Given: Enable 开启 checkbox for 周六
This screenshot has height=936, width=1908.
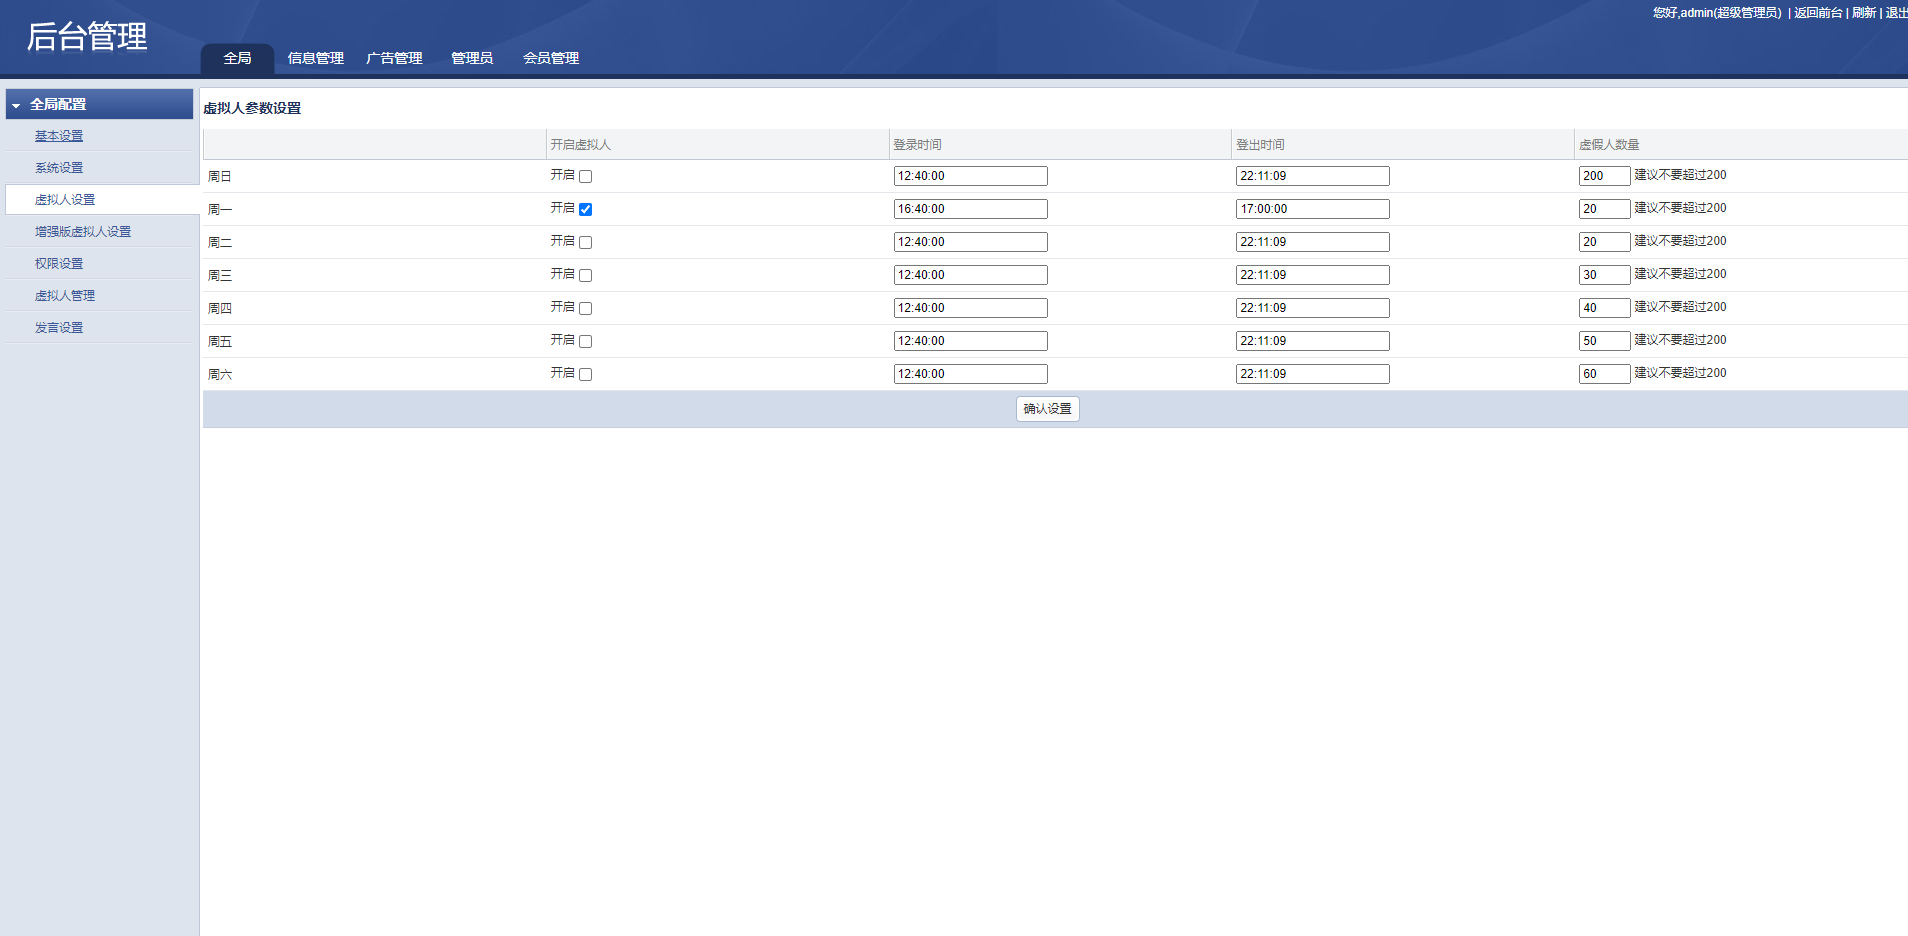Looking at the screenshot, I should (586, 375).
